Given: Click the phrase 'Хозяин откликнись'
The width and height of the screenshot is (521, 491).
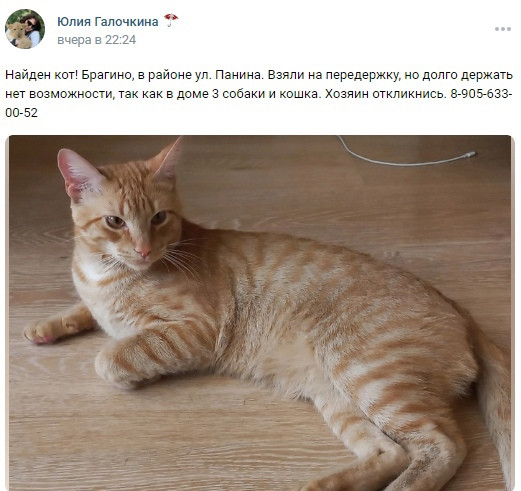Looking at the screenshot, I should tap(385, 94).
